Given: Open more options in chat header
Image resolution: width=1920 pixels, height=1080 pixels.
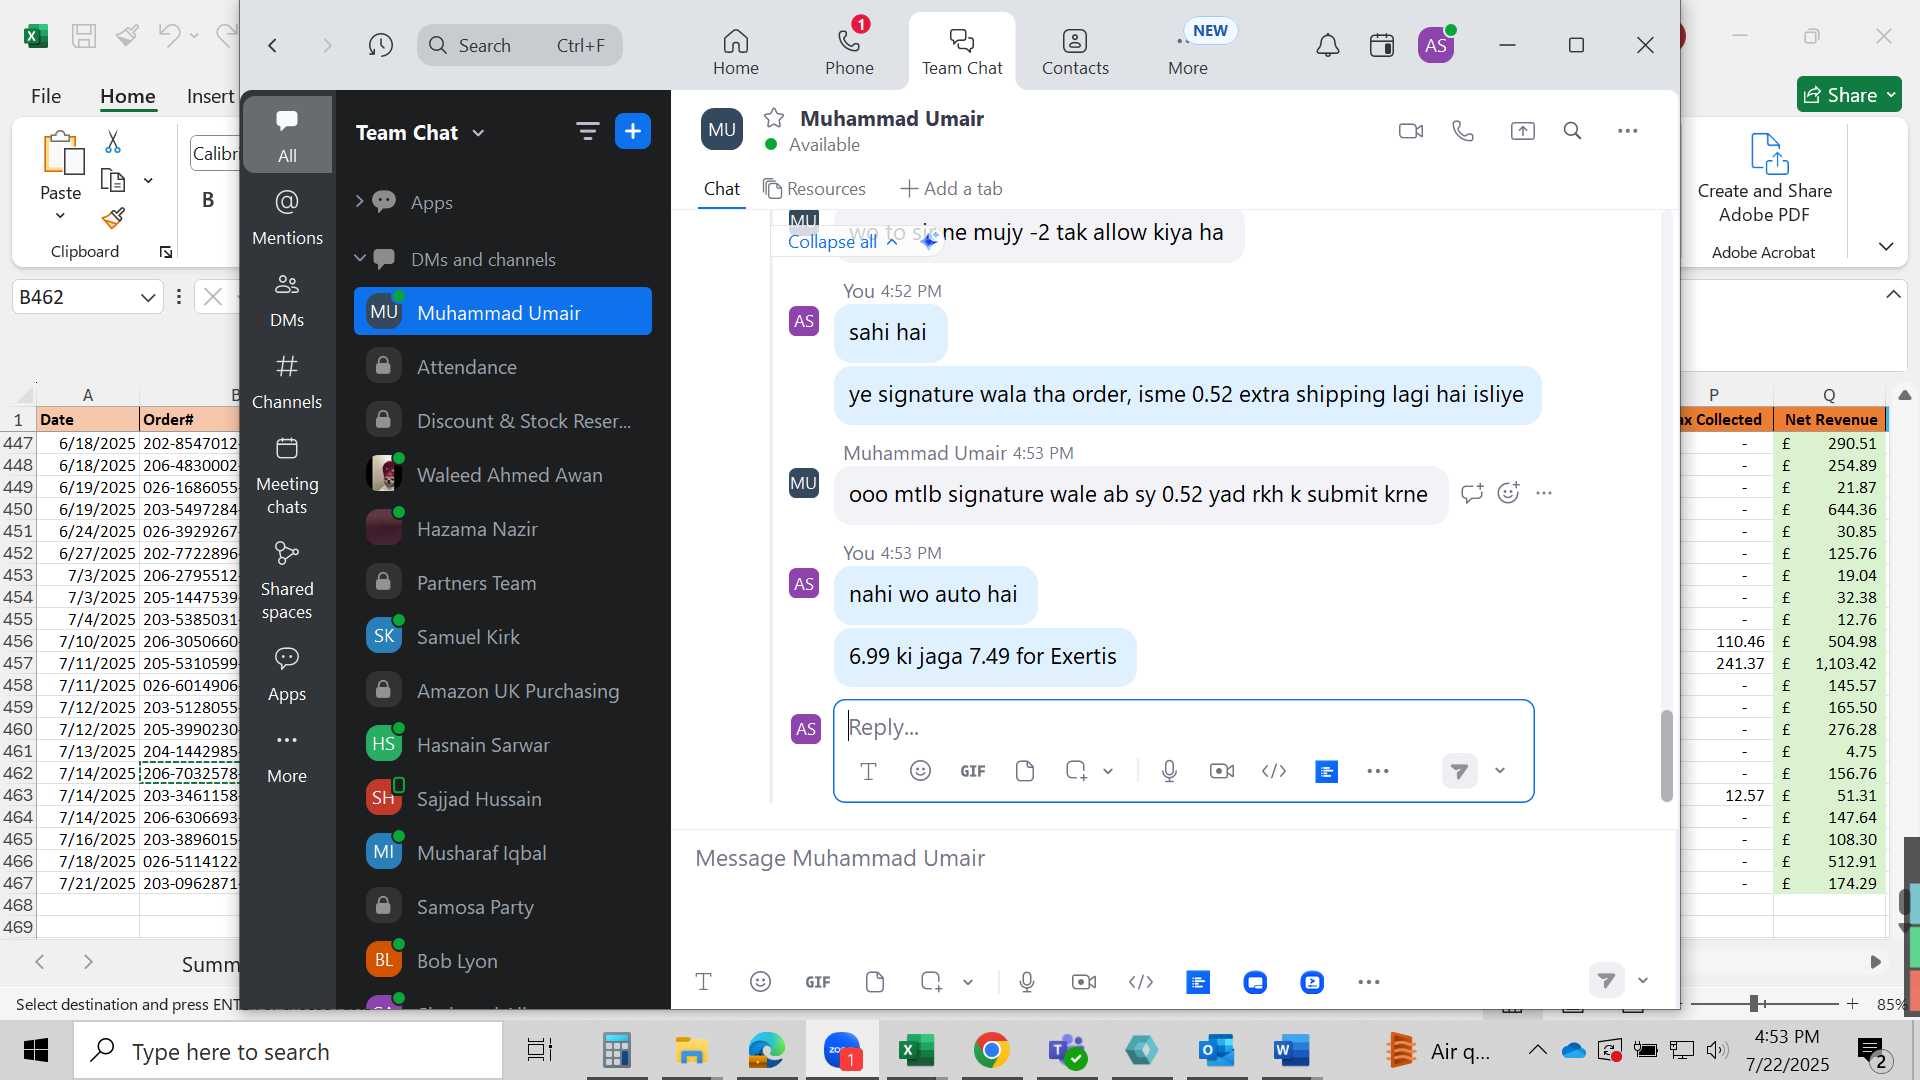Looking at the screenshot, I should tap(1627, 131).
